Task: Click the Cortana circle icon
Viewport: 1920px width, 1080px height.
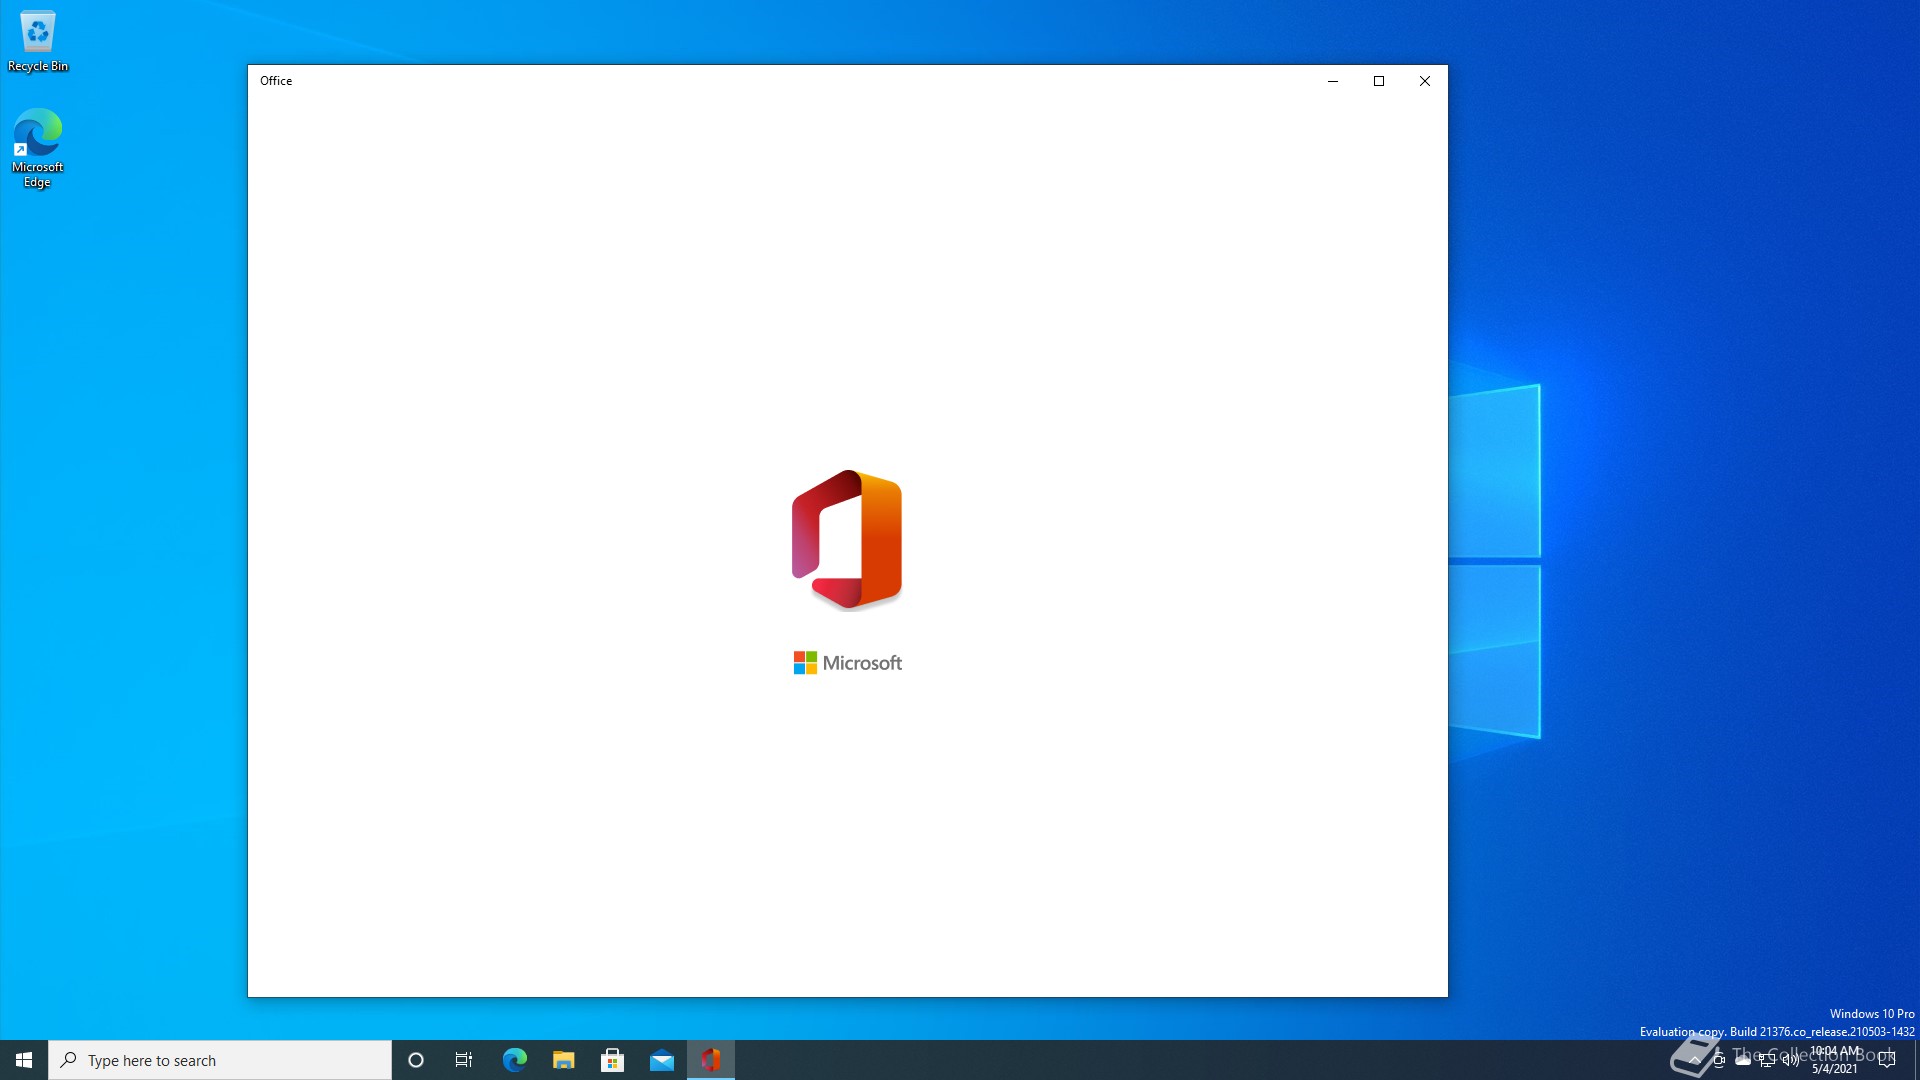Action: [x=416, y=1060]
